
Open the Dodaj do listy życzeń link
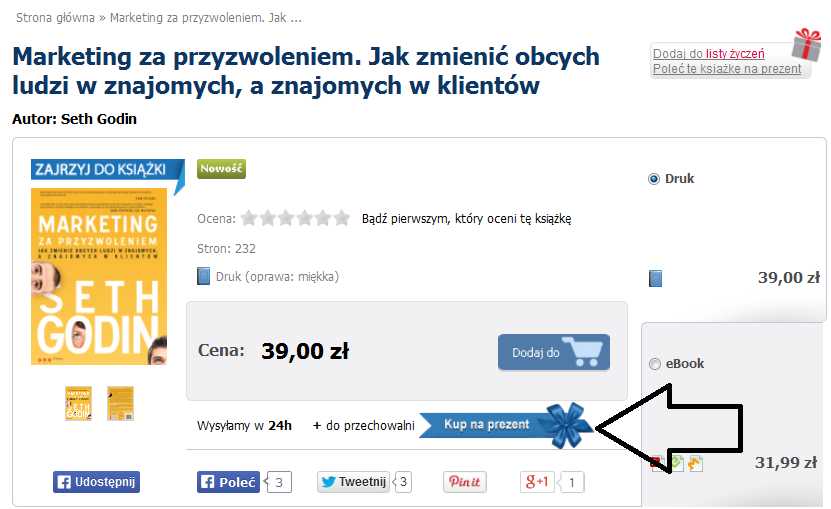pyautogui.click(x=709, y=54)
